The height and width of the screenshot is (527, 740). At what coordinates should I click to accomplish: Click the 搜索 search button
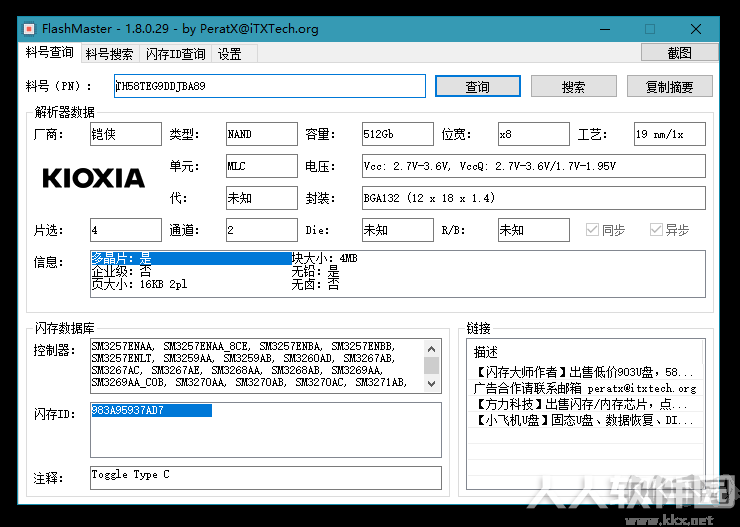[573, 86]
